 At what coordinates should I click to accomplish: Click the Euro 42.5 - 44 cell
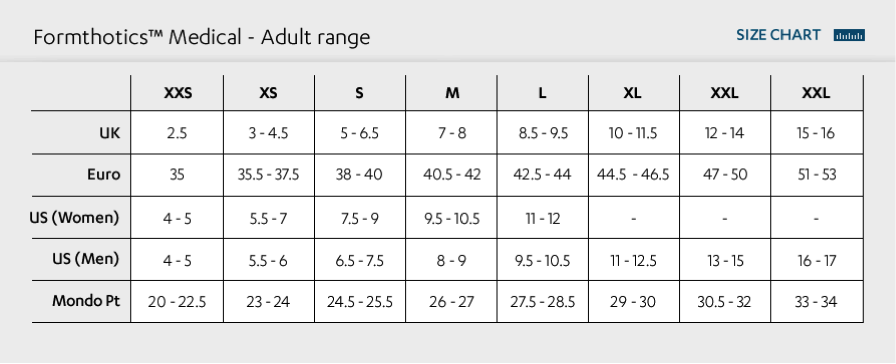542,175
